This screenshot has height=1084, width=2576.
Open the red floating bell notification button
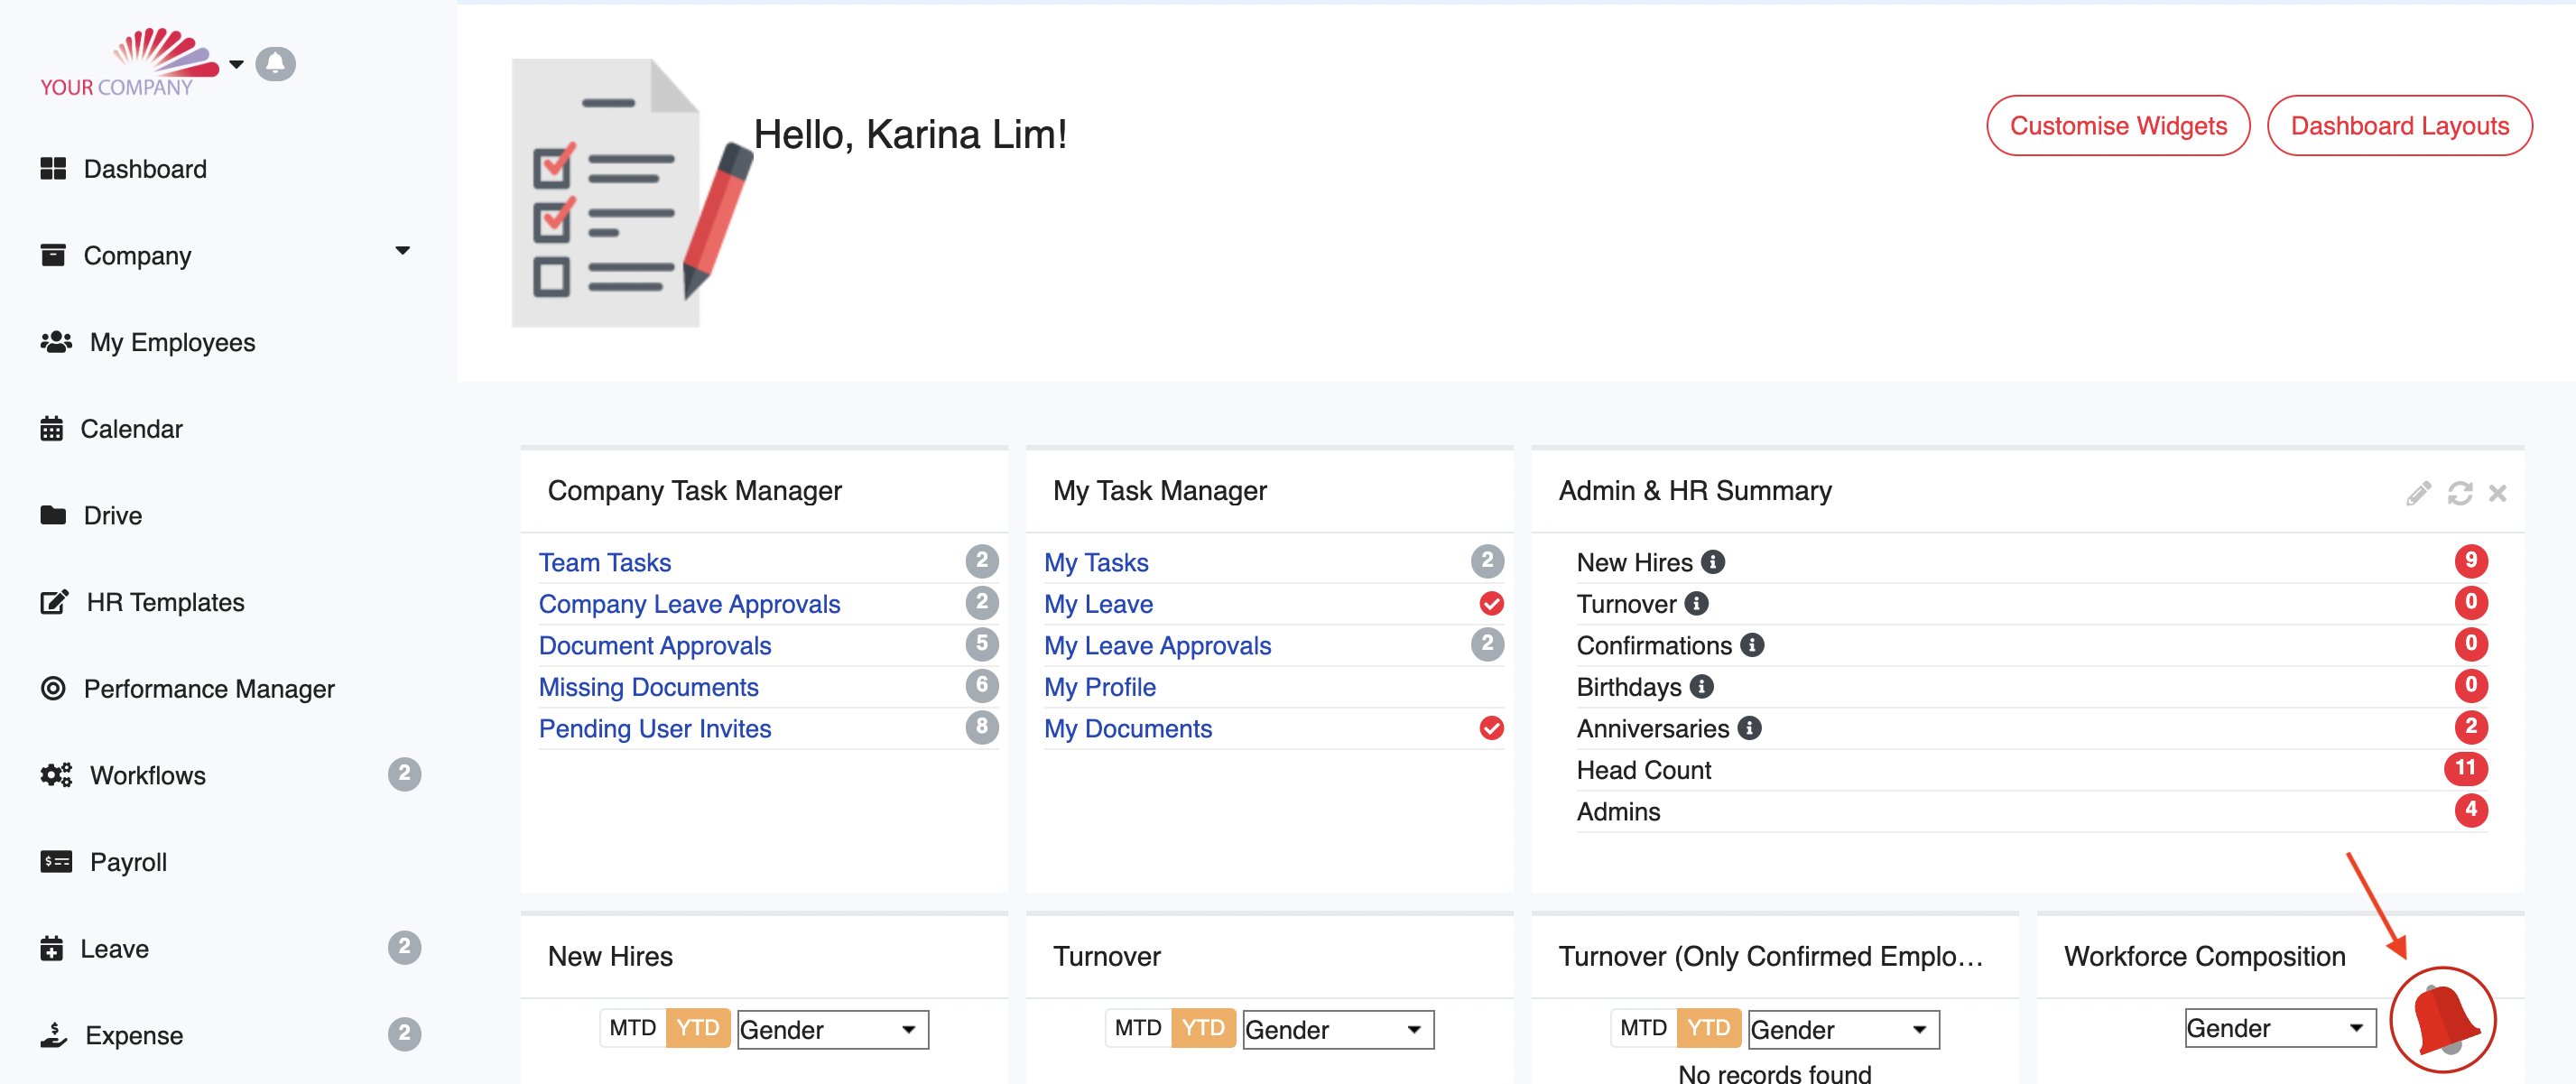tap(2442, 1020)
